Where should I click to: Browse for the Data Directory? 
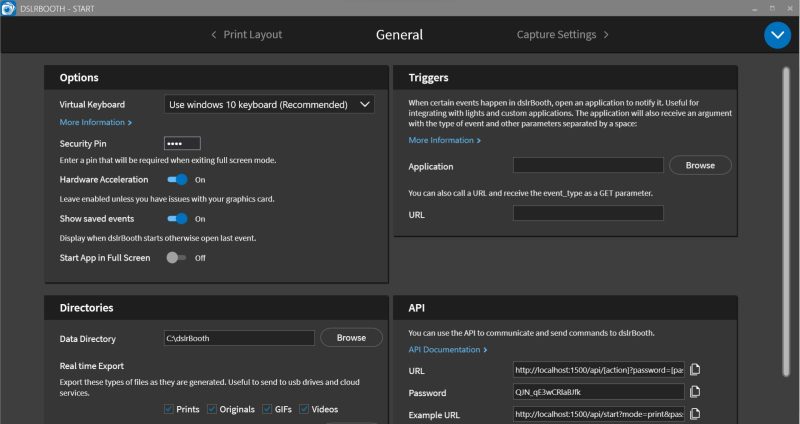[351, 338]
